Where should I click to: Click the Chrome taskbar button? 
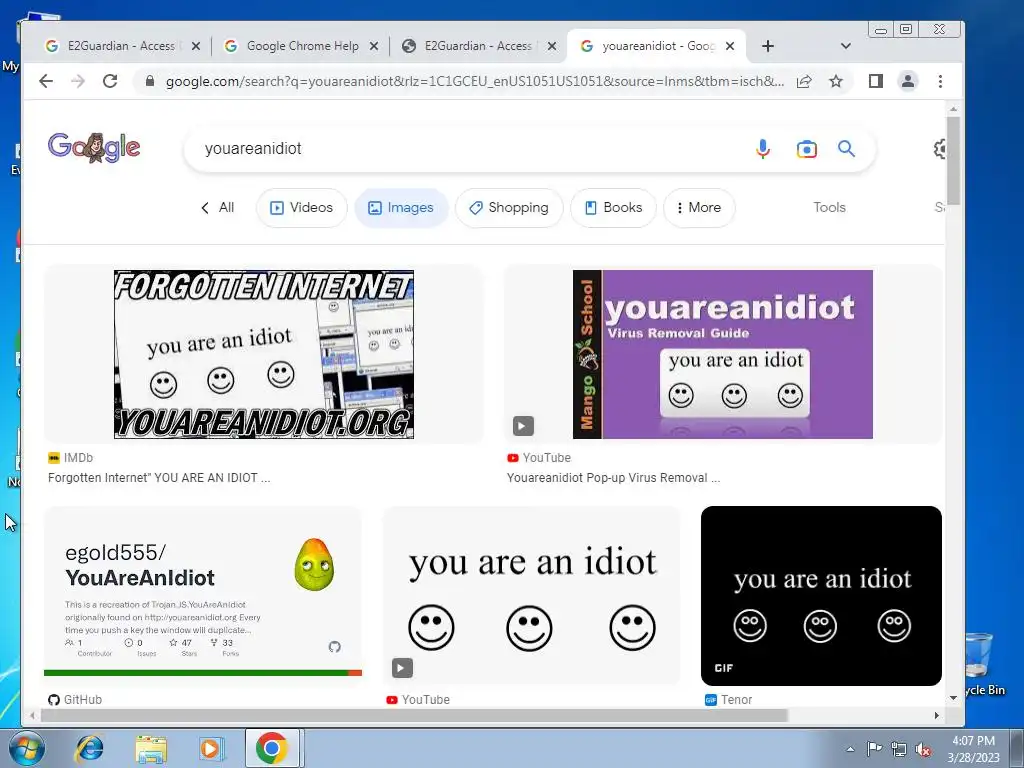(272, 748)
